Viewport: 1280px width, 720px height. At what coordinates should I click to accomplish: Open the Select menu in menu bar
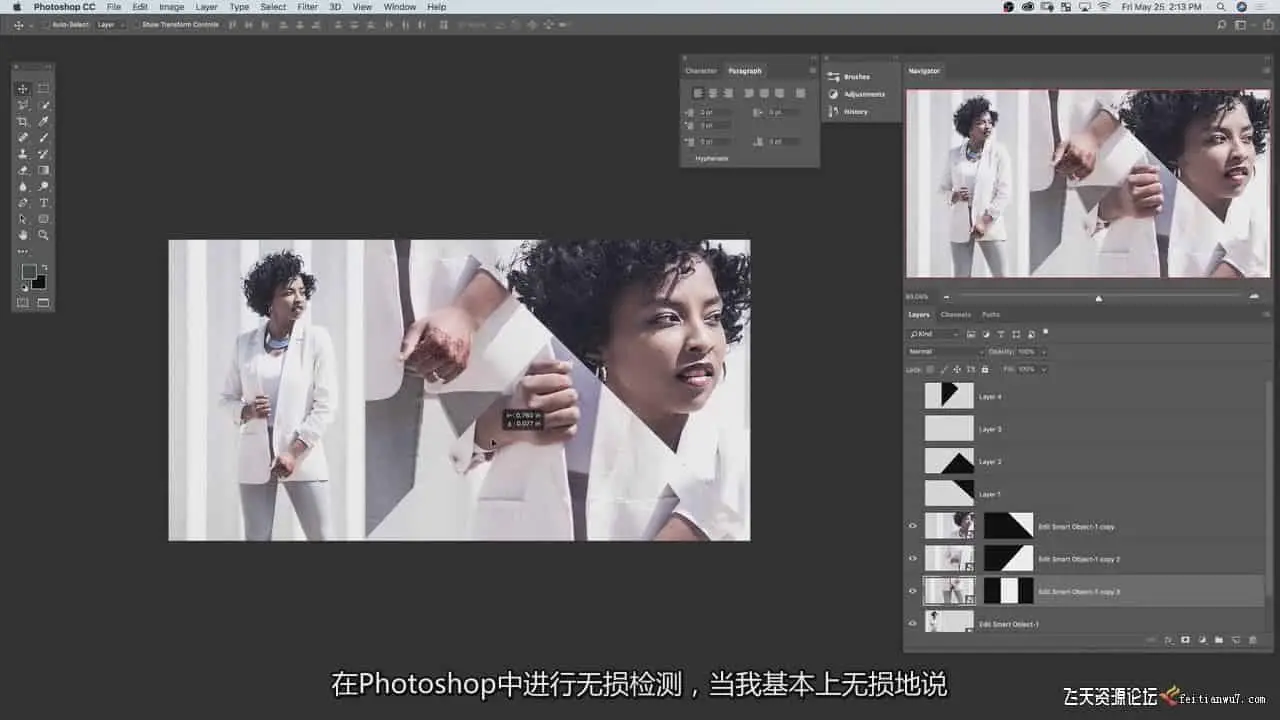tap(273, 7)
